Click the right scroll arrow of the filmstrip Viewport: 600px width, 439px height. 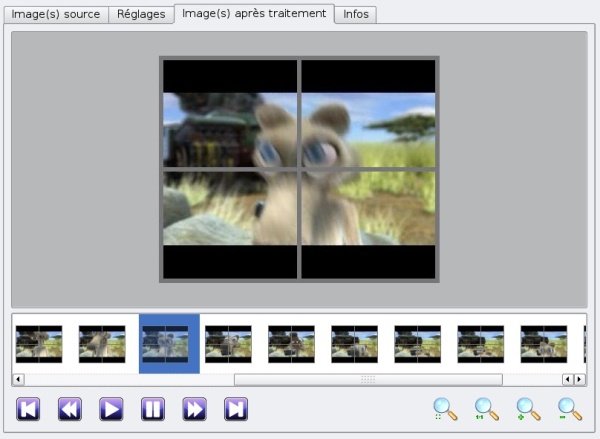click(x=579, y=379)
